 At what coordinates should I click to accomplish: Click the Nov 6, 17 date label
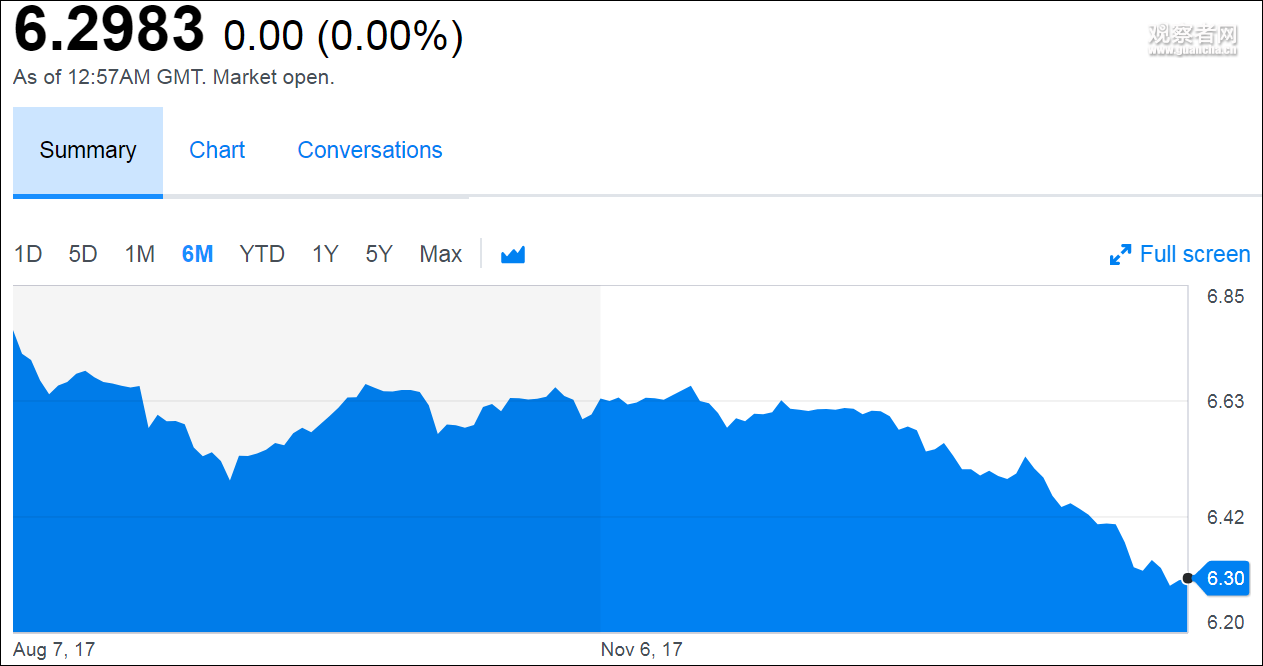[x=641, y=650]
